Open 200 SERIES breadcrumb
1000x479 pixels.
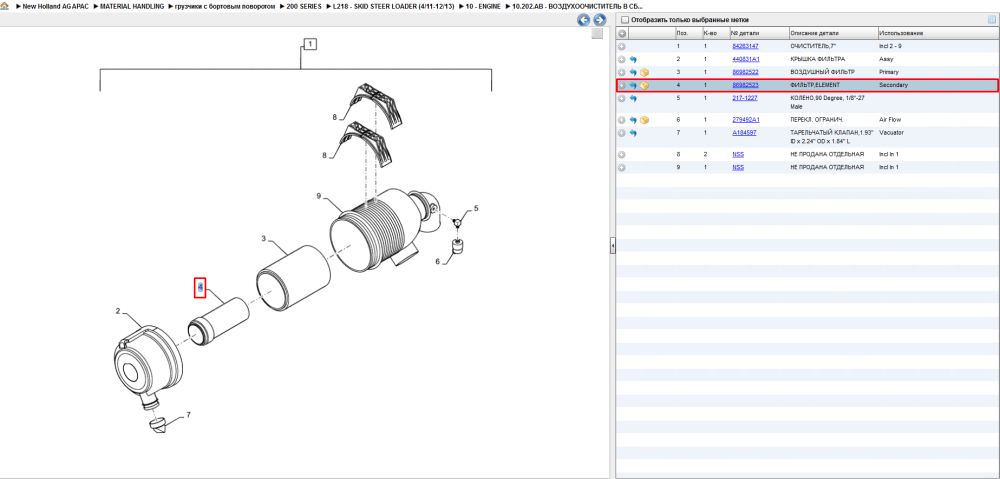click(x=304, y=6)
